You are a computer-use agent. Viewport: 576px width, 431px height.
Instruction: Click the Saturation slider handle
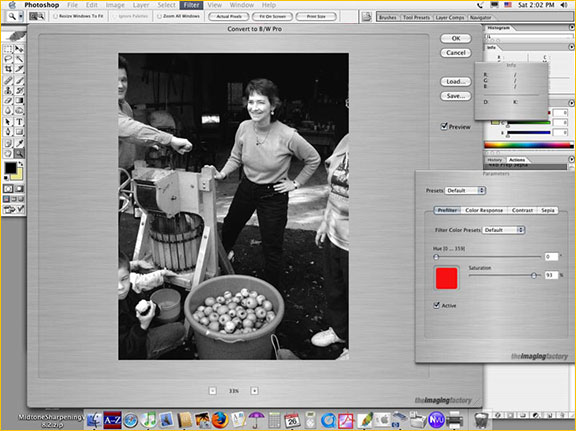pos(534,275)
